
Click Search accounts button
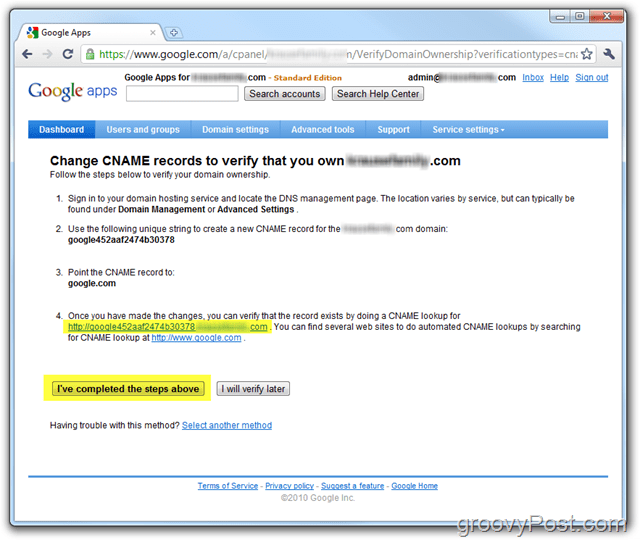[x=284, y=94]
